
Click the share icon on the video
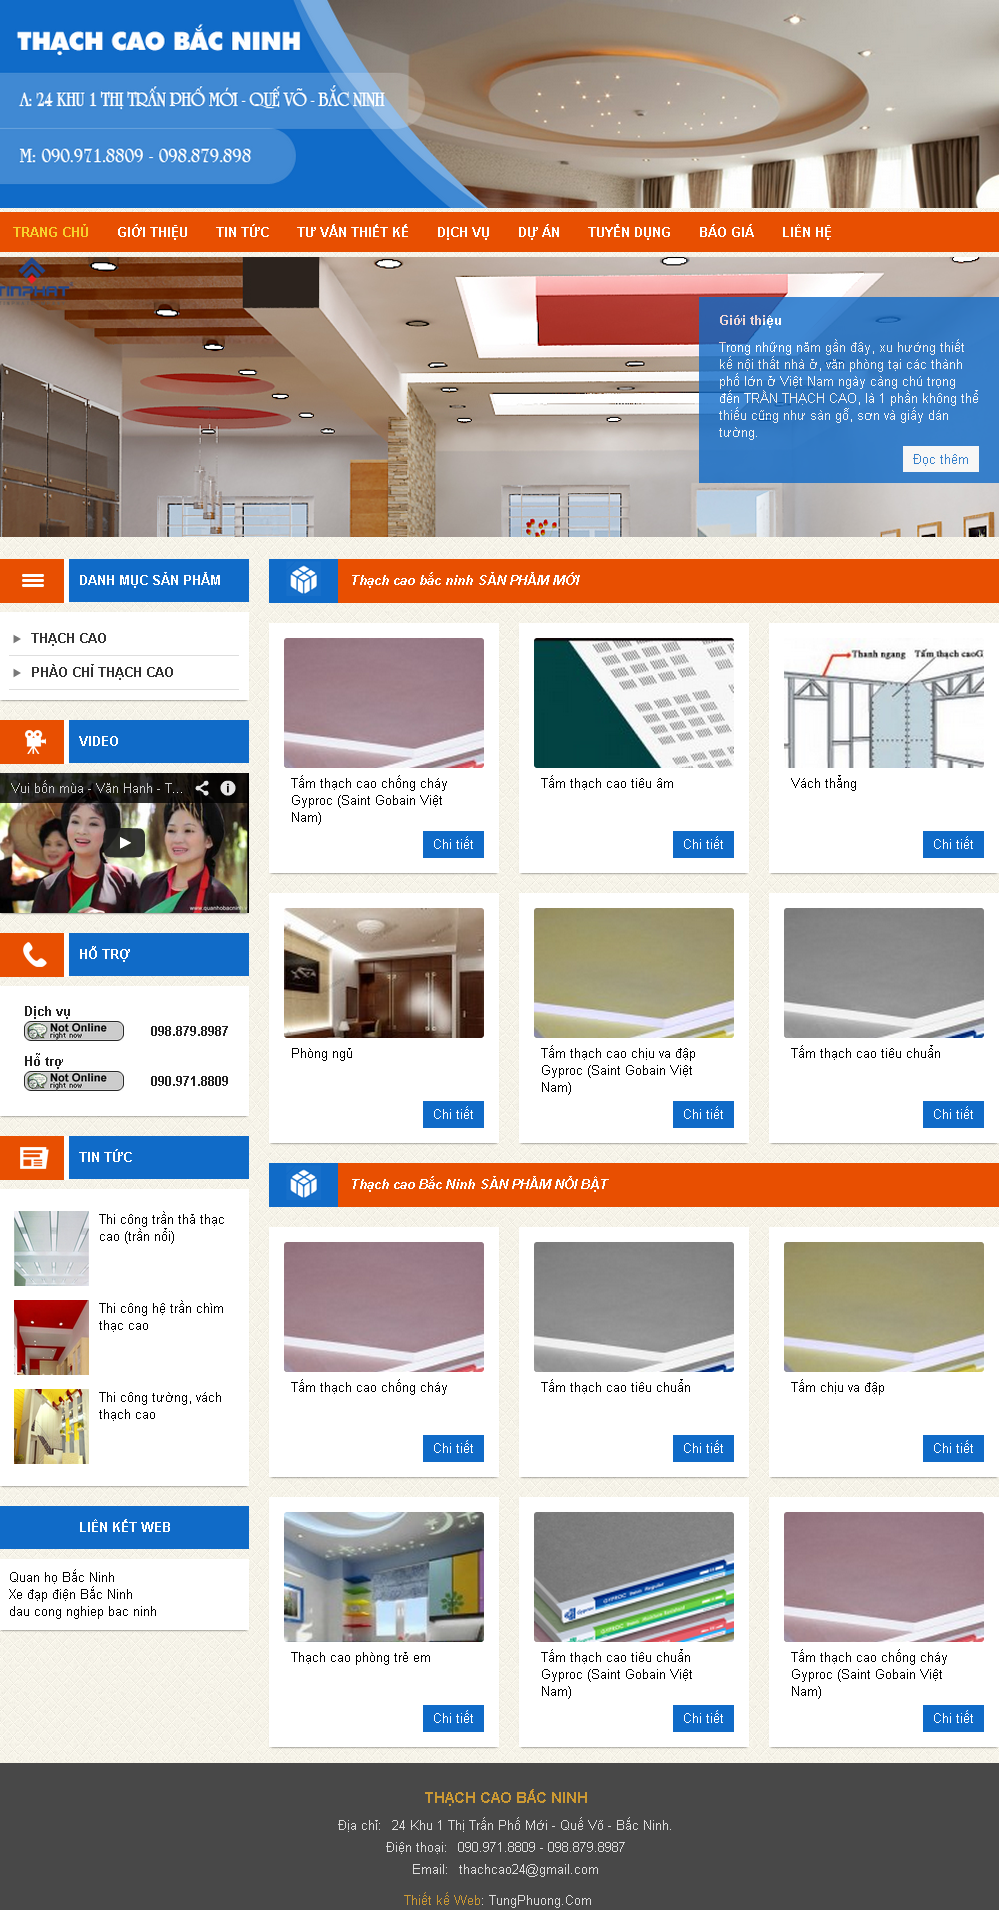click(x=202, y=788)
